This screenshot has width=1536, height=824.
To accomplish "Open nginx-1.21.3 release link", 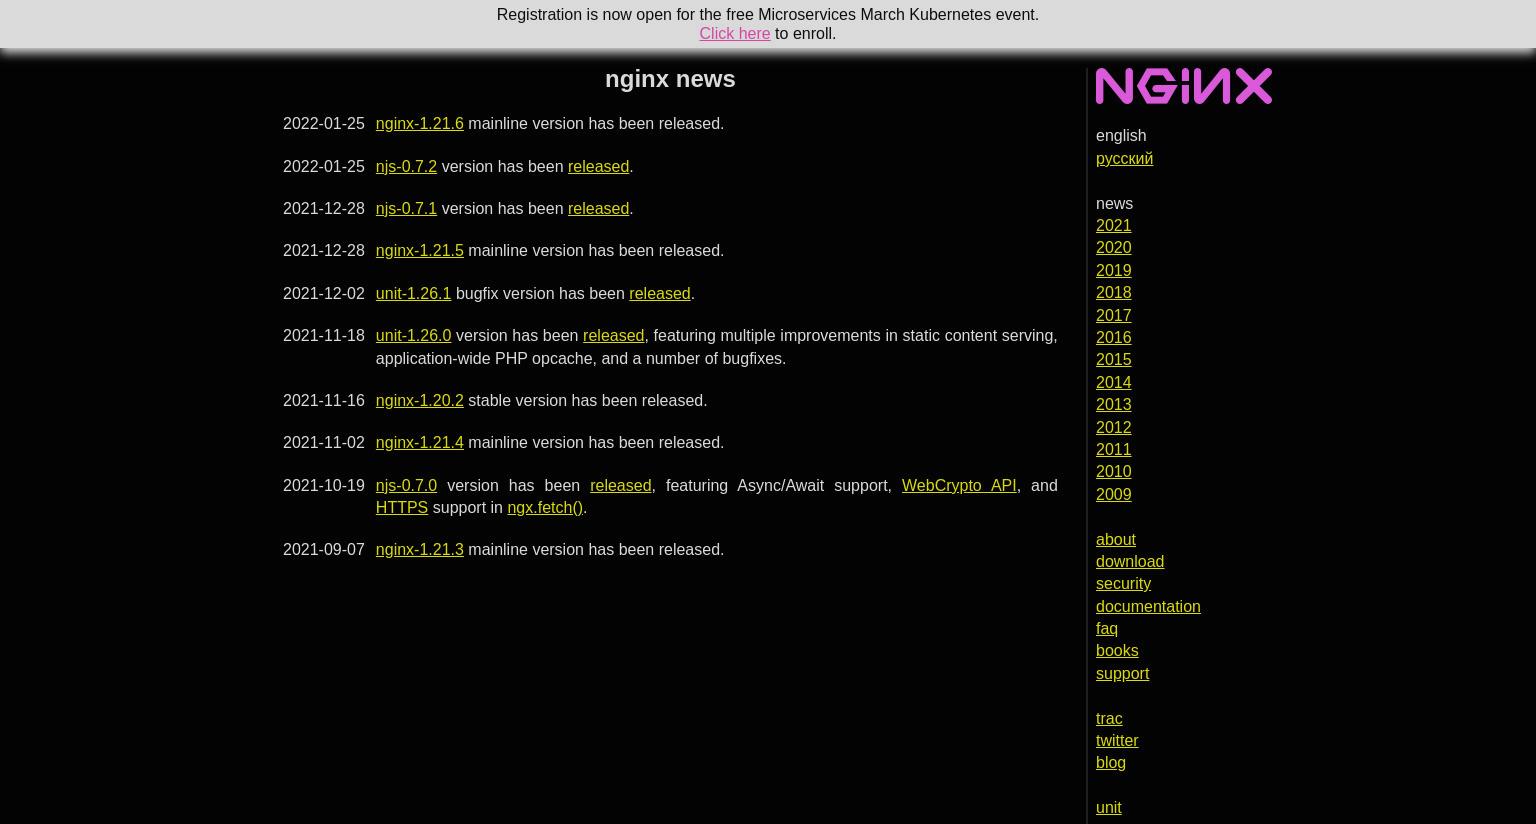I will pyautogui.click(x=419, y=549).
